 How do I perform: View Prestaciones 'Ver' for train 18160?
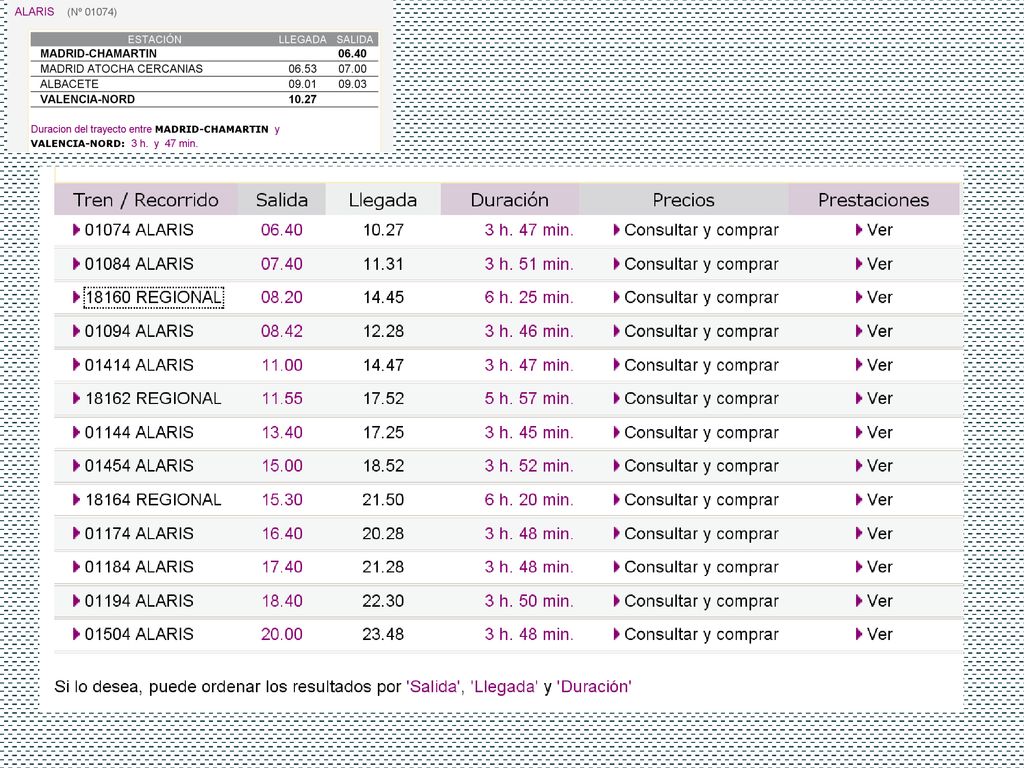pos(879,297)
